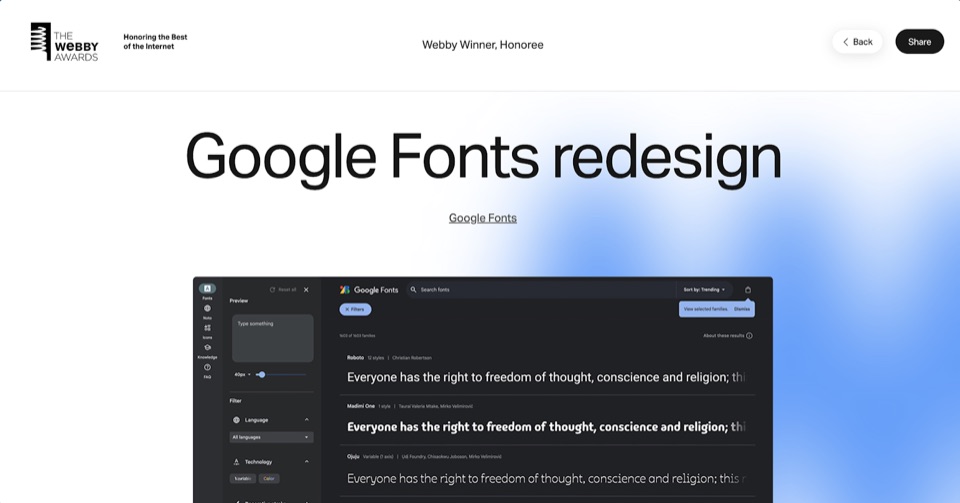Open the Icons section in sidebar
960x503 pixels.
tap(207, 328)
